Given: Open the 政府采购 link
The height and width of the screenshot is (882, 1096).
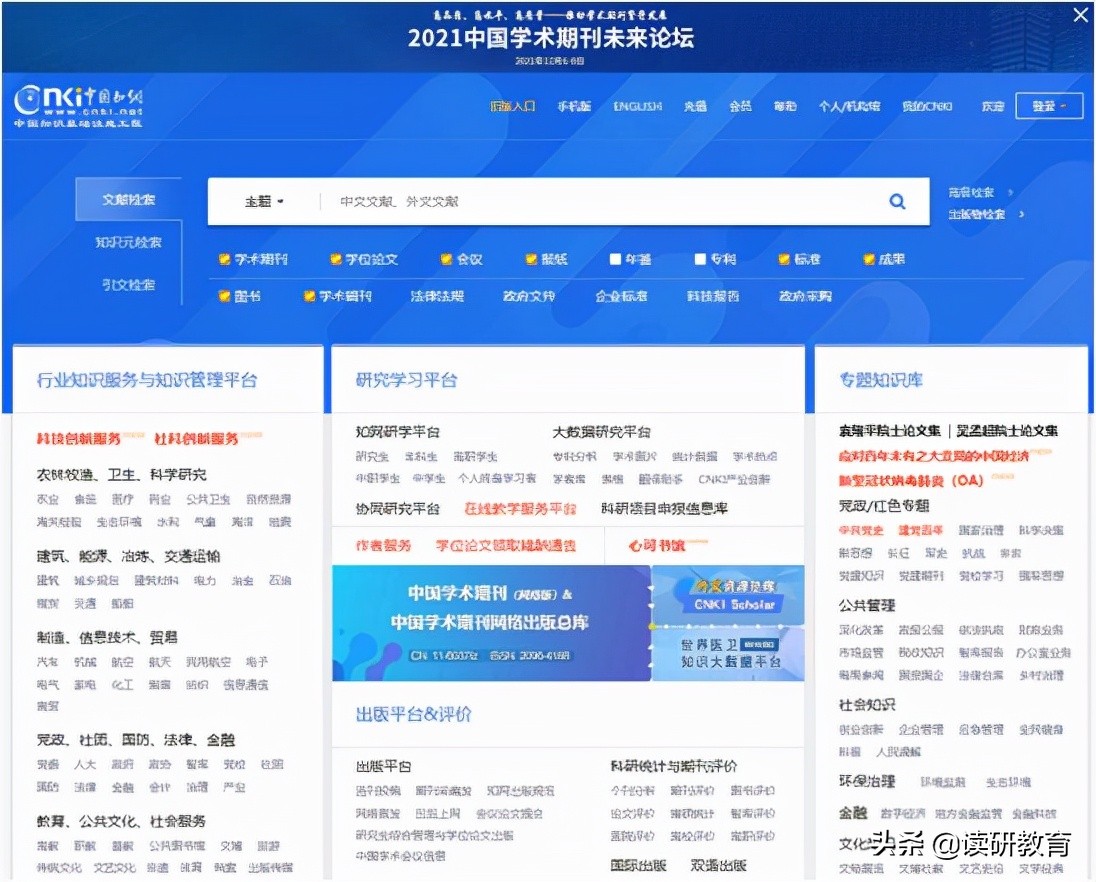Looking at the screenshot, I should click(x=805, y=296).
